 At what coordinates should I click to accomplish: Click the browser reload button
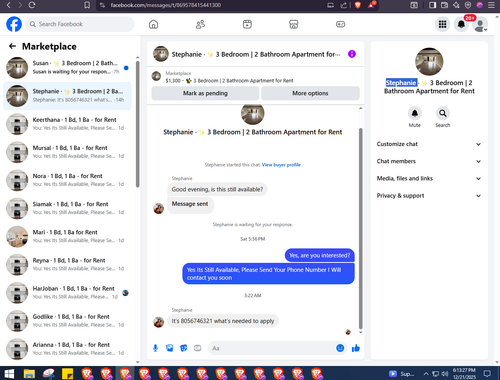click(x=32, y=5)
